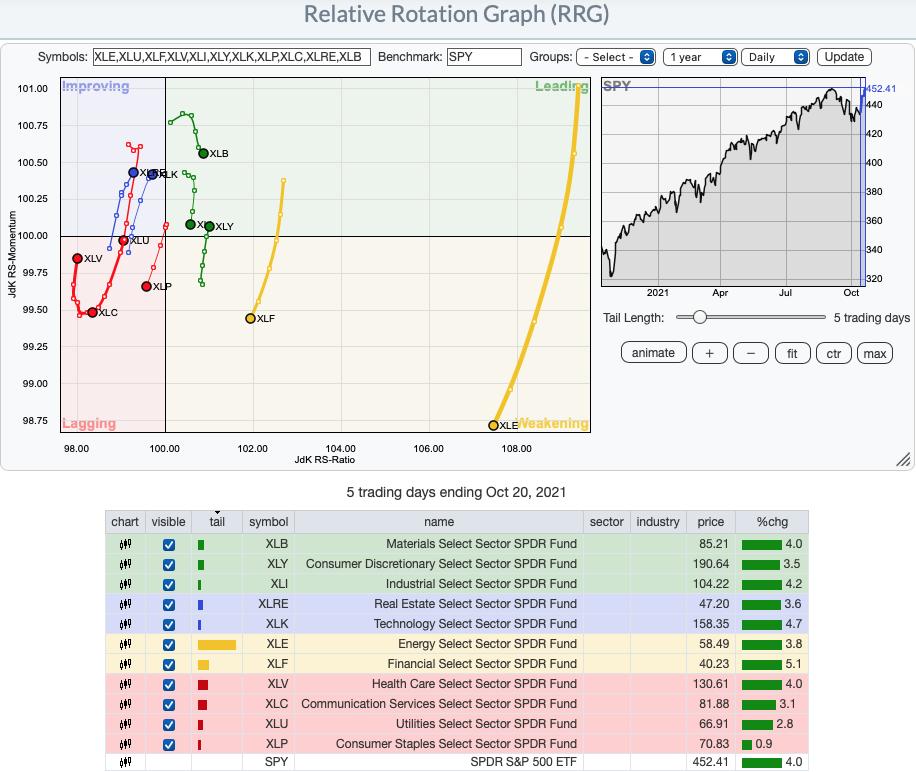The height and width of the screenshot is (772, 916).
Task: Toggle visibility checkbox for XLC
Action: 169,705
